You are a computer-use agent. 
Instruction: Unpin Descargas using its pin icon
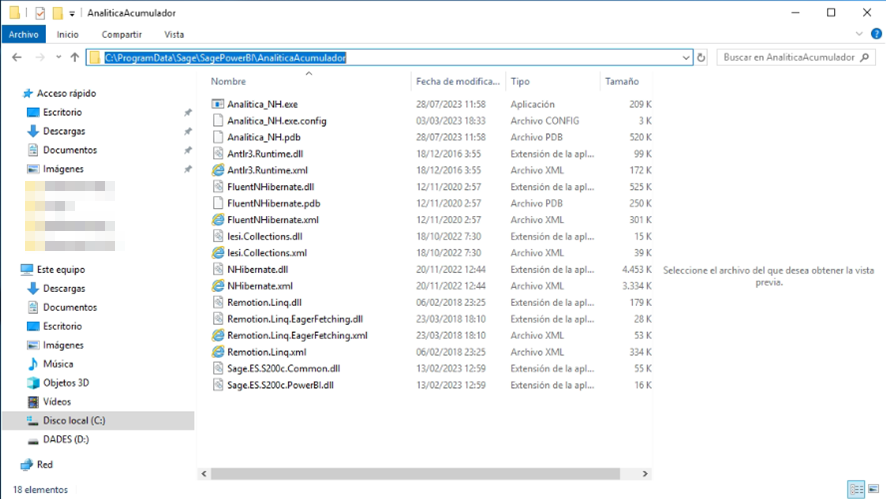coord(188,131)
